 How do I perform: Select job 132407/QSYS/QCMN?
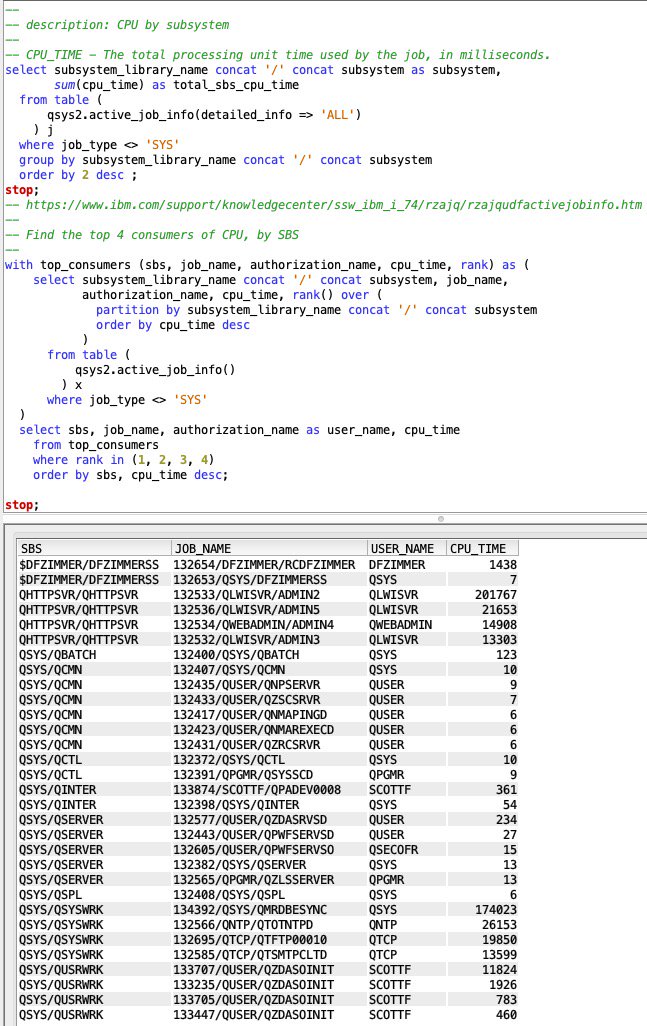pos(229,669)
